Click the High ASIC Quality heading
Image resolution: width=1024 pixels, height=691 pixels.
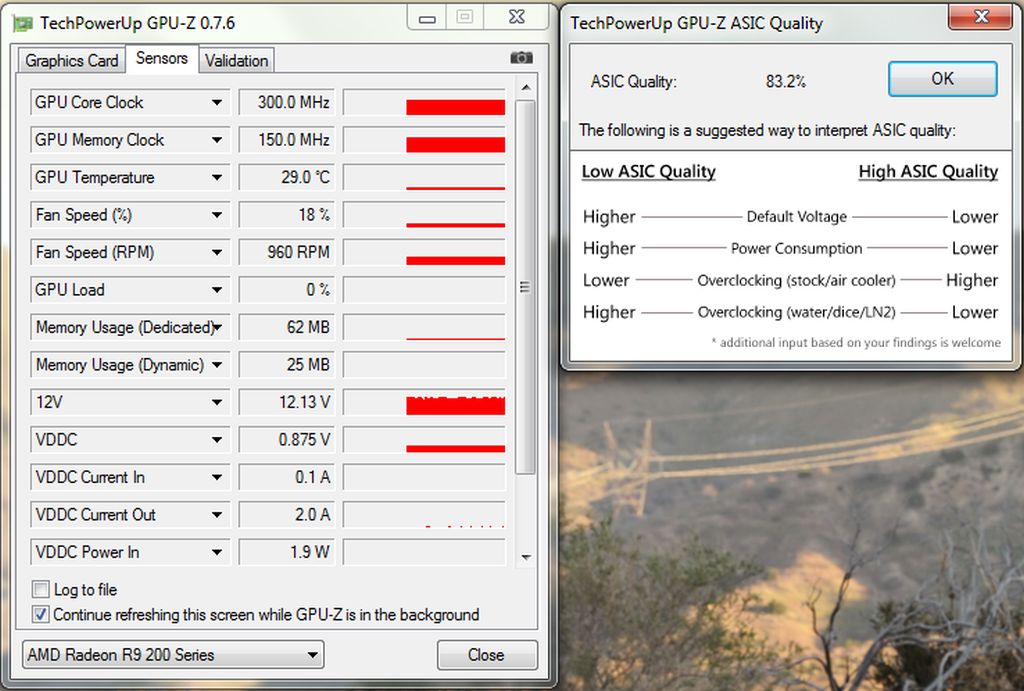pos(928,172)
